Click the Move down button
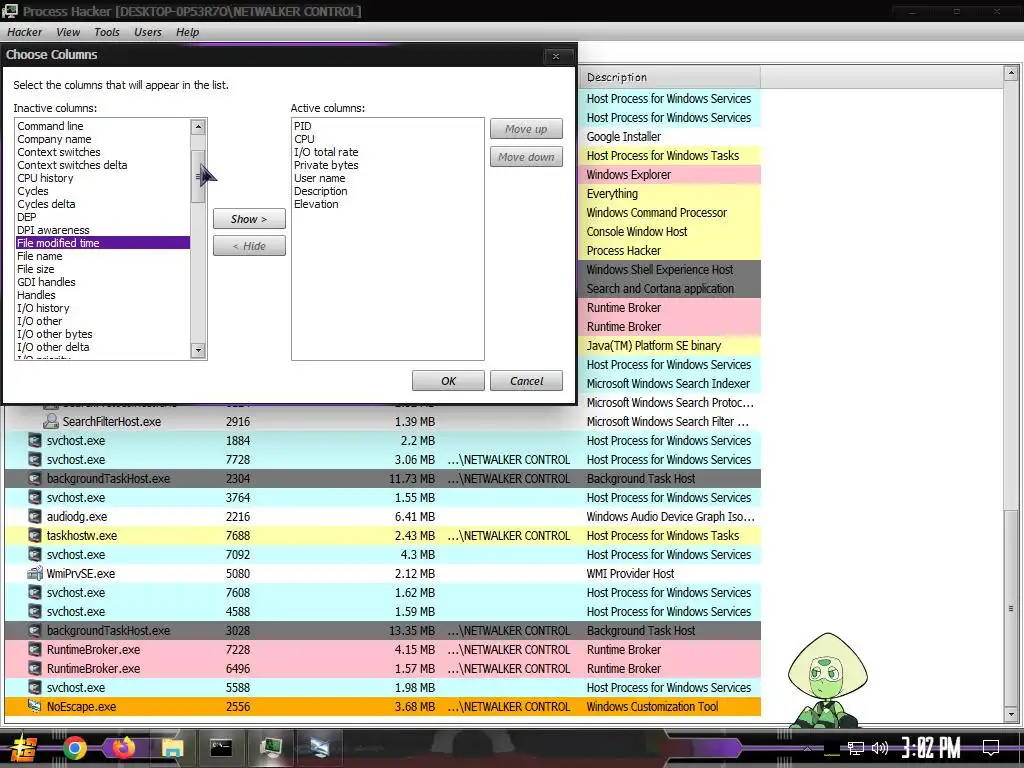 tap(526, 157)
